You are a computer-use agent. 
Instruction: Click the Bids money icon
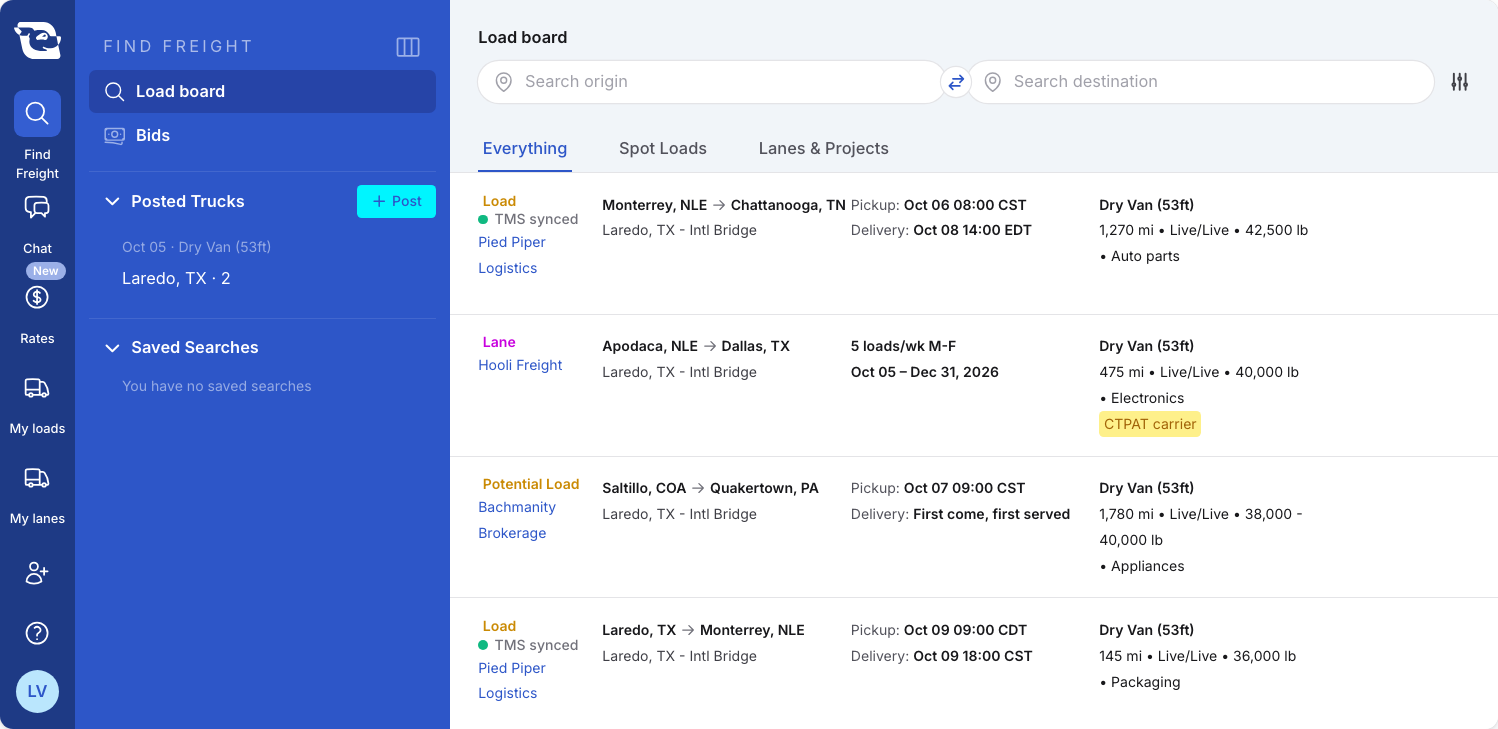pos(115,135)
